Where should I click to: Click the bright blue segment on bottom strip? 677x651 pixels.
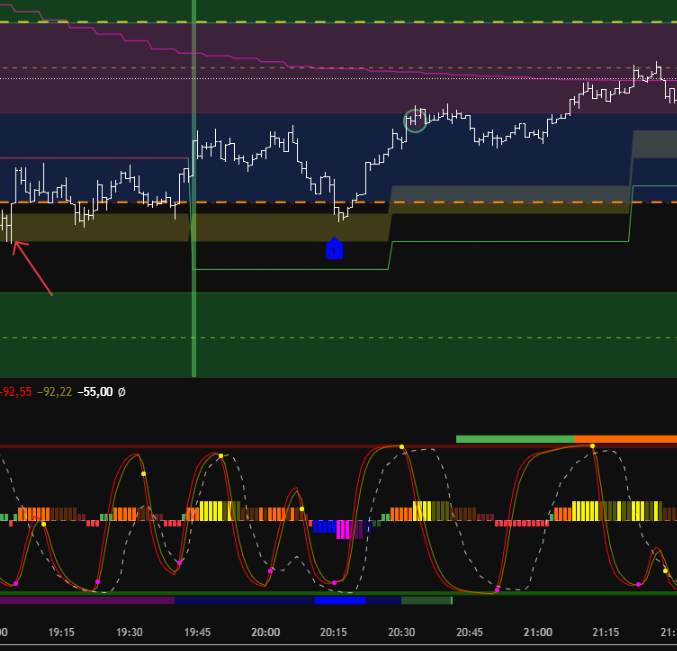(339, 600)
